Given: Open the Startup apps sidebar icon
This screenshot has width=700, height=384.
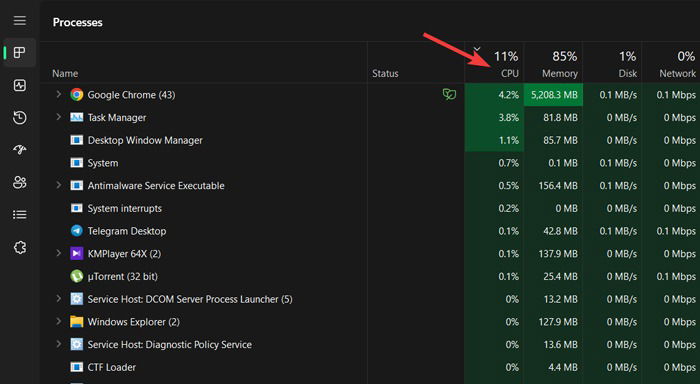Looking at the screenshot, I should click(20, 150).
